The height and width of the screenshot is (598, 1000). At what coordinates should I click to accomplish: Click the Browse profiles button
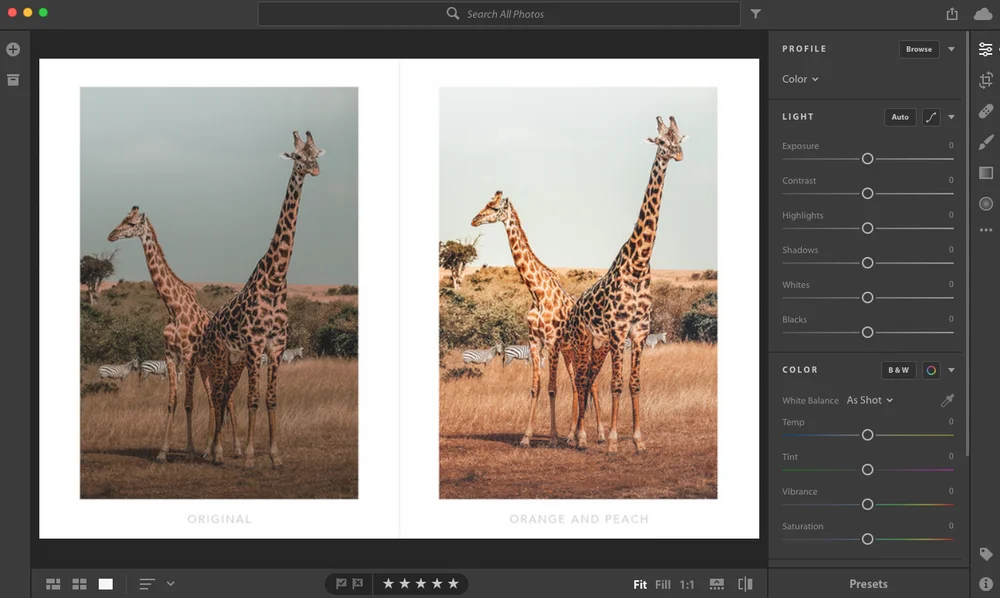click(918, 48)
